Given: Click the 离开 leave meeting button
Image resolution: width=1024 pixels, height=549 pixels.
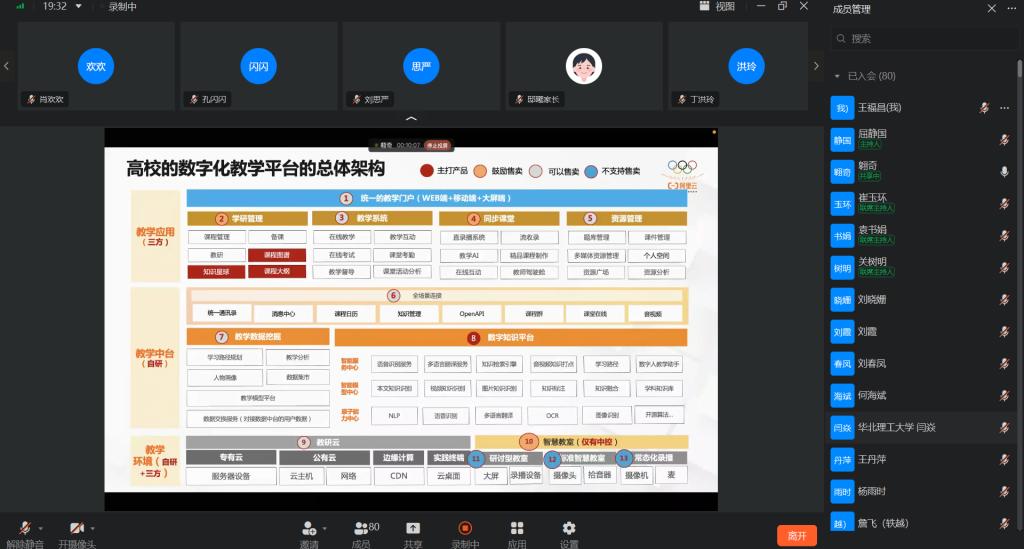Looking at the screenshot, I should (x=797, y=535).
